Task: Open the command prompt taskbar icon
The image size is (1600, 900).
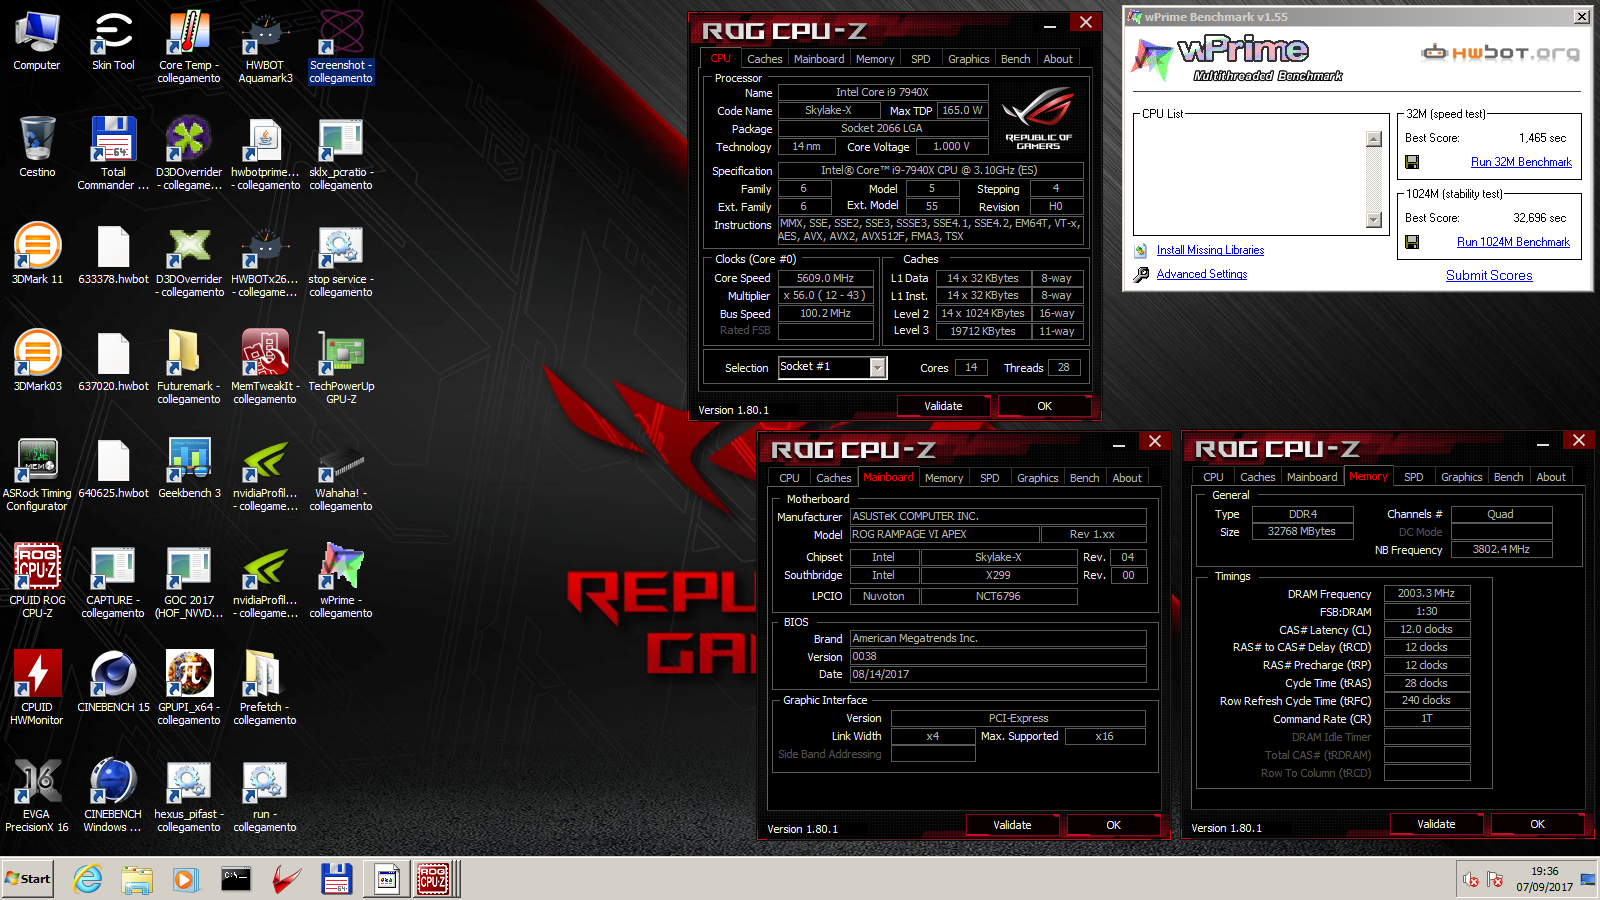Action: coord(236,879)
